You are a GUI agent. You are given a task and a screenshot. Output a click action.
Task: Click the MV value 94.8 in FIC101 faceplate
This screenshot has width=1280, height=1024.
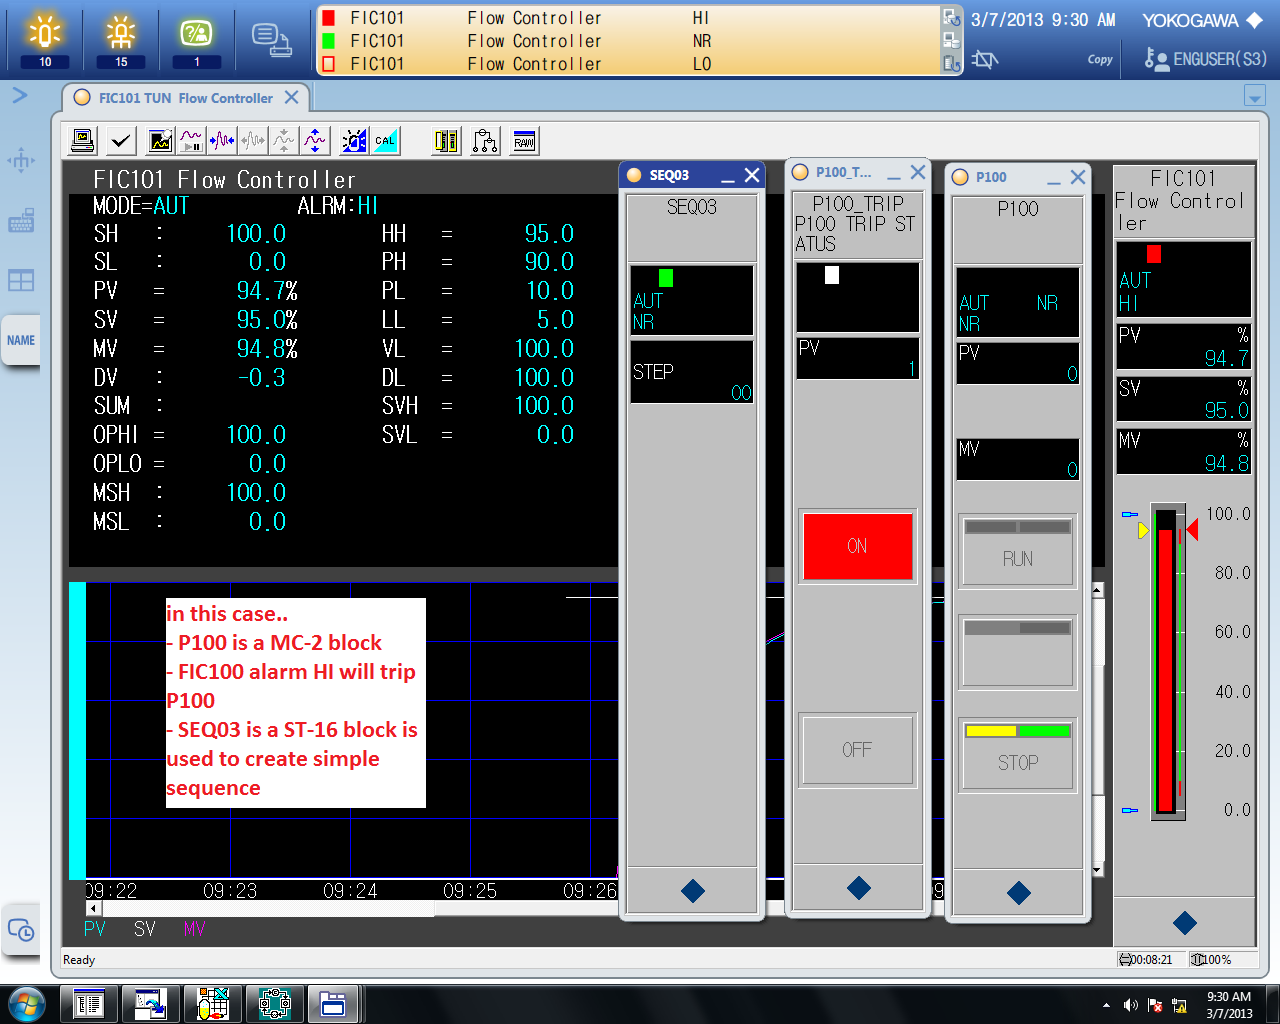[x=1226, y=463]
